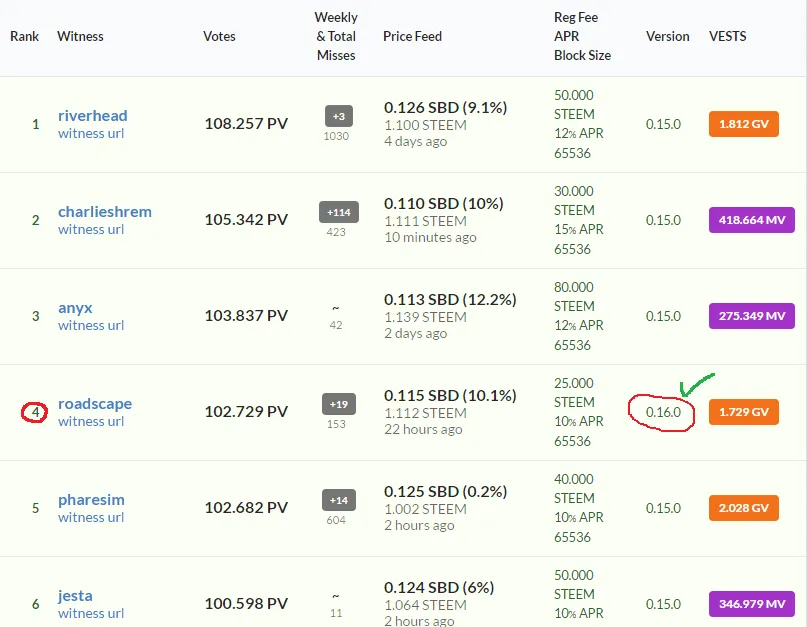Click the 0.124 SBD (6%) price feed
The width and height of the screenshot is (807, 627).
pyautogui.click(x=439, y=587)
